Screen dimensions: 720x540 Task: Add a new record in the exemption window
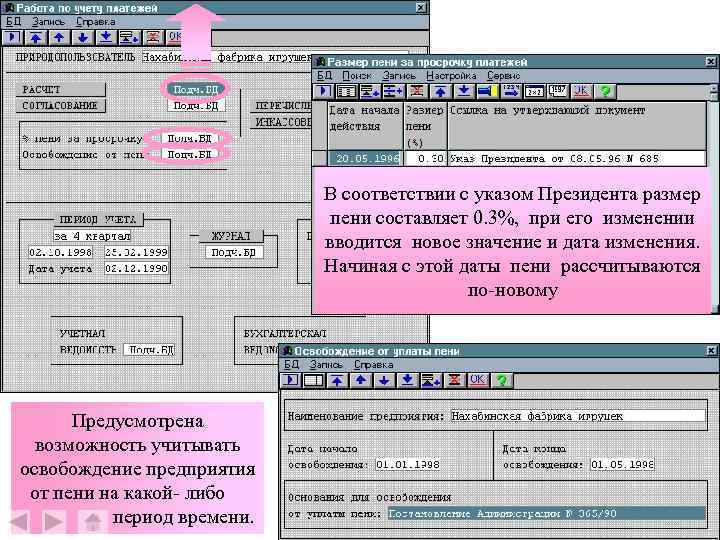point(431,380)
